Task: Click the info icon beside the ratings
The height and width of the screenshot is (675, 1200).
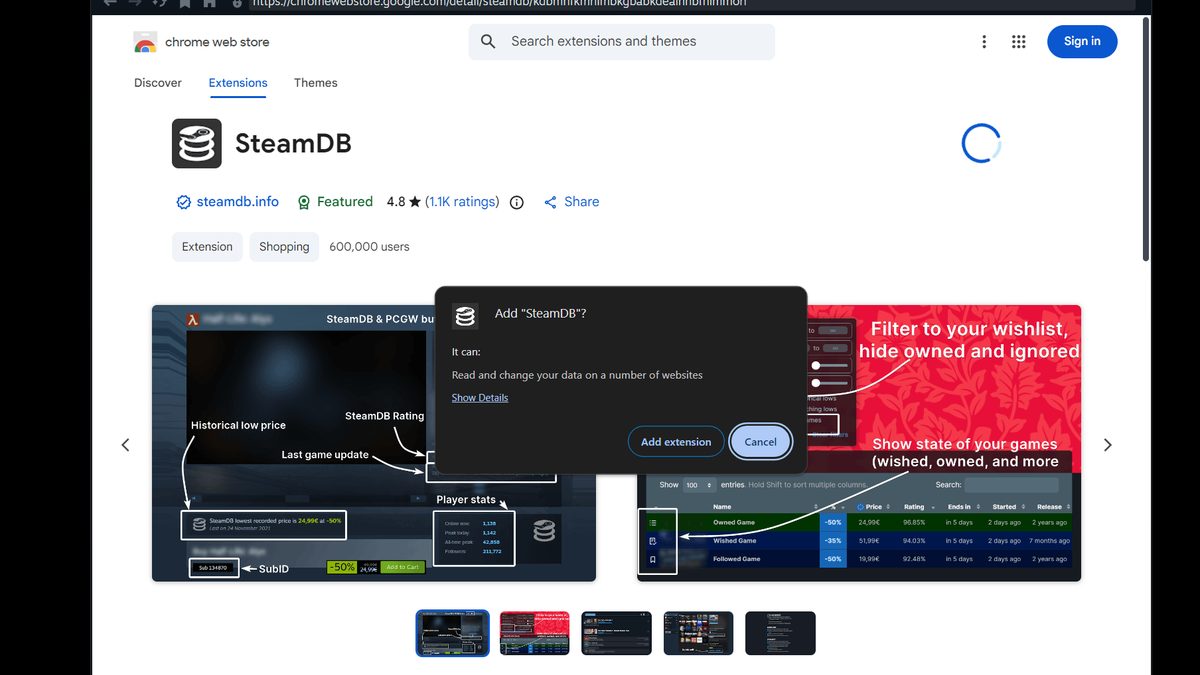Action: point(516,202)
